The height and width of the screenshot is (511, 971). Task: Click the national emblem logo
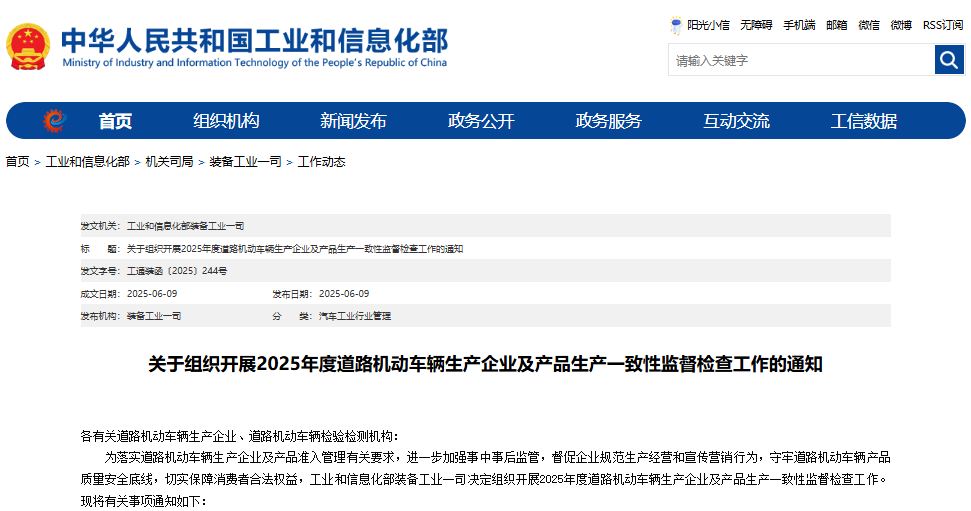pyautogui.click(x=28, y=46)
